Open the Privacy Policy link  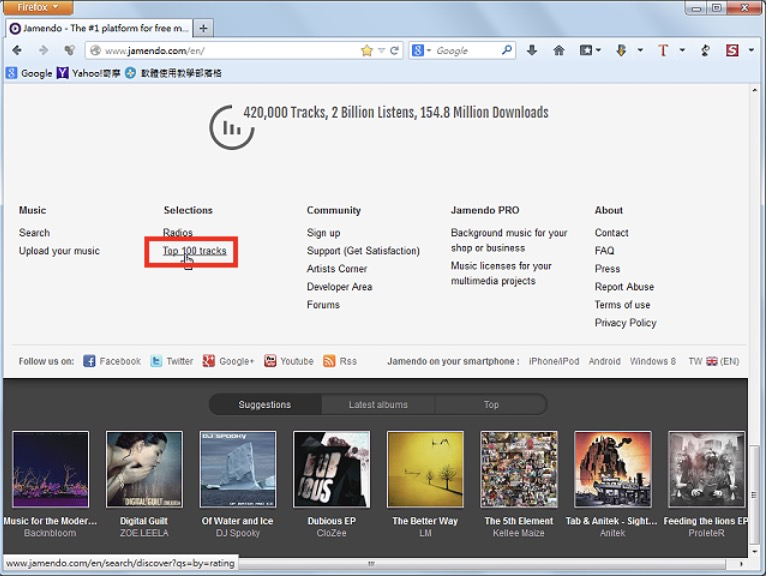pyautogui.click(x=625, y=323)
